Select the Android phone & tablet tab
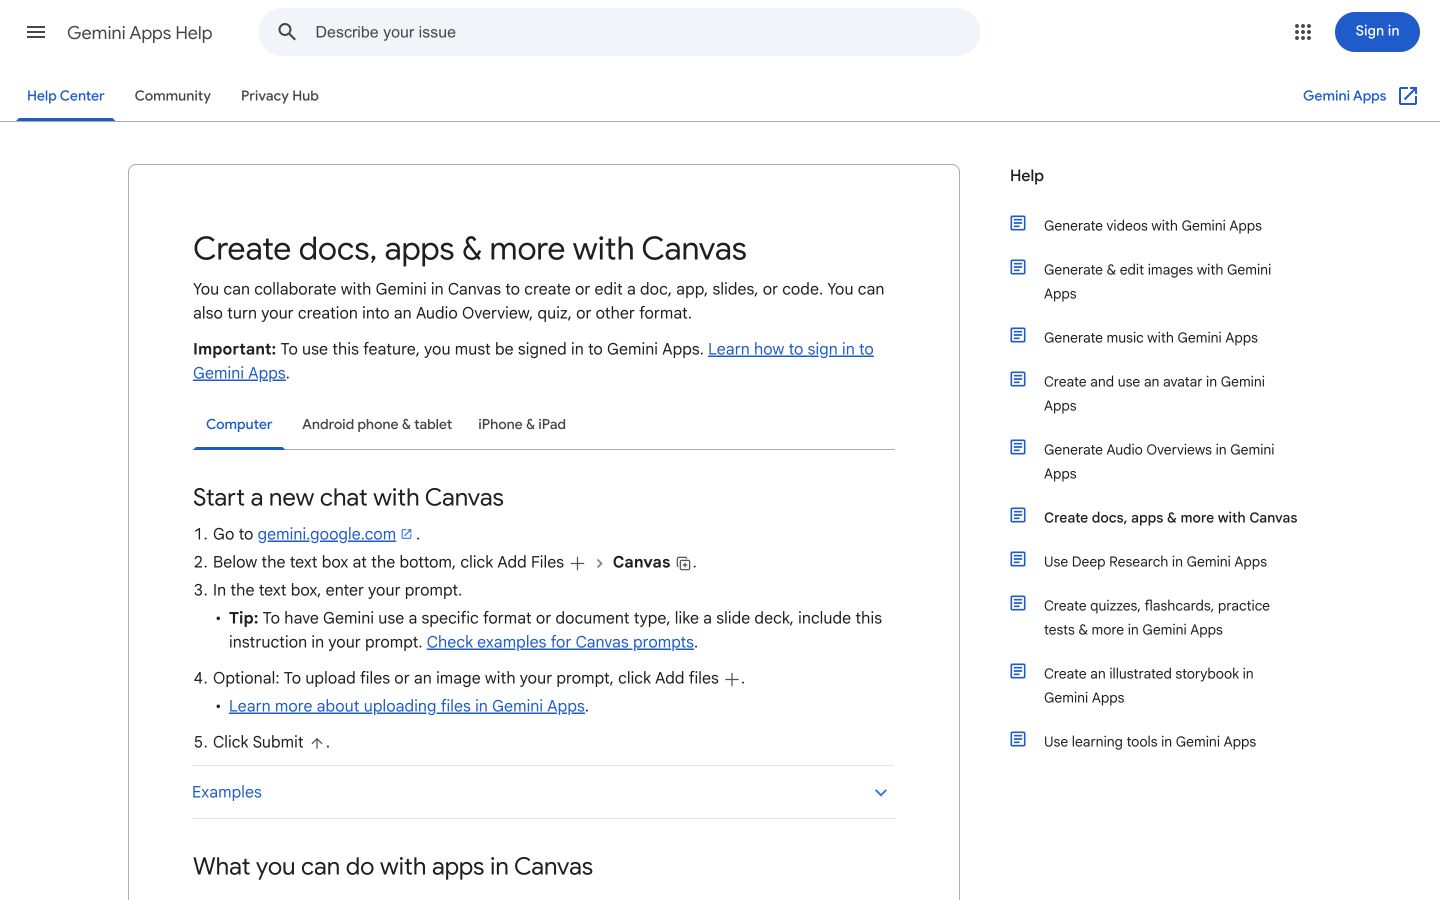Screen dimensions: 1440x900 [377, 425]
